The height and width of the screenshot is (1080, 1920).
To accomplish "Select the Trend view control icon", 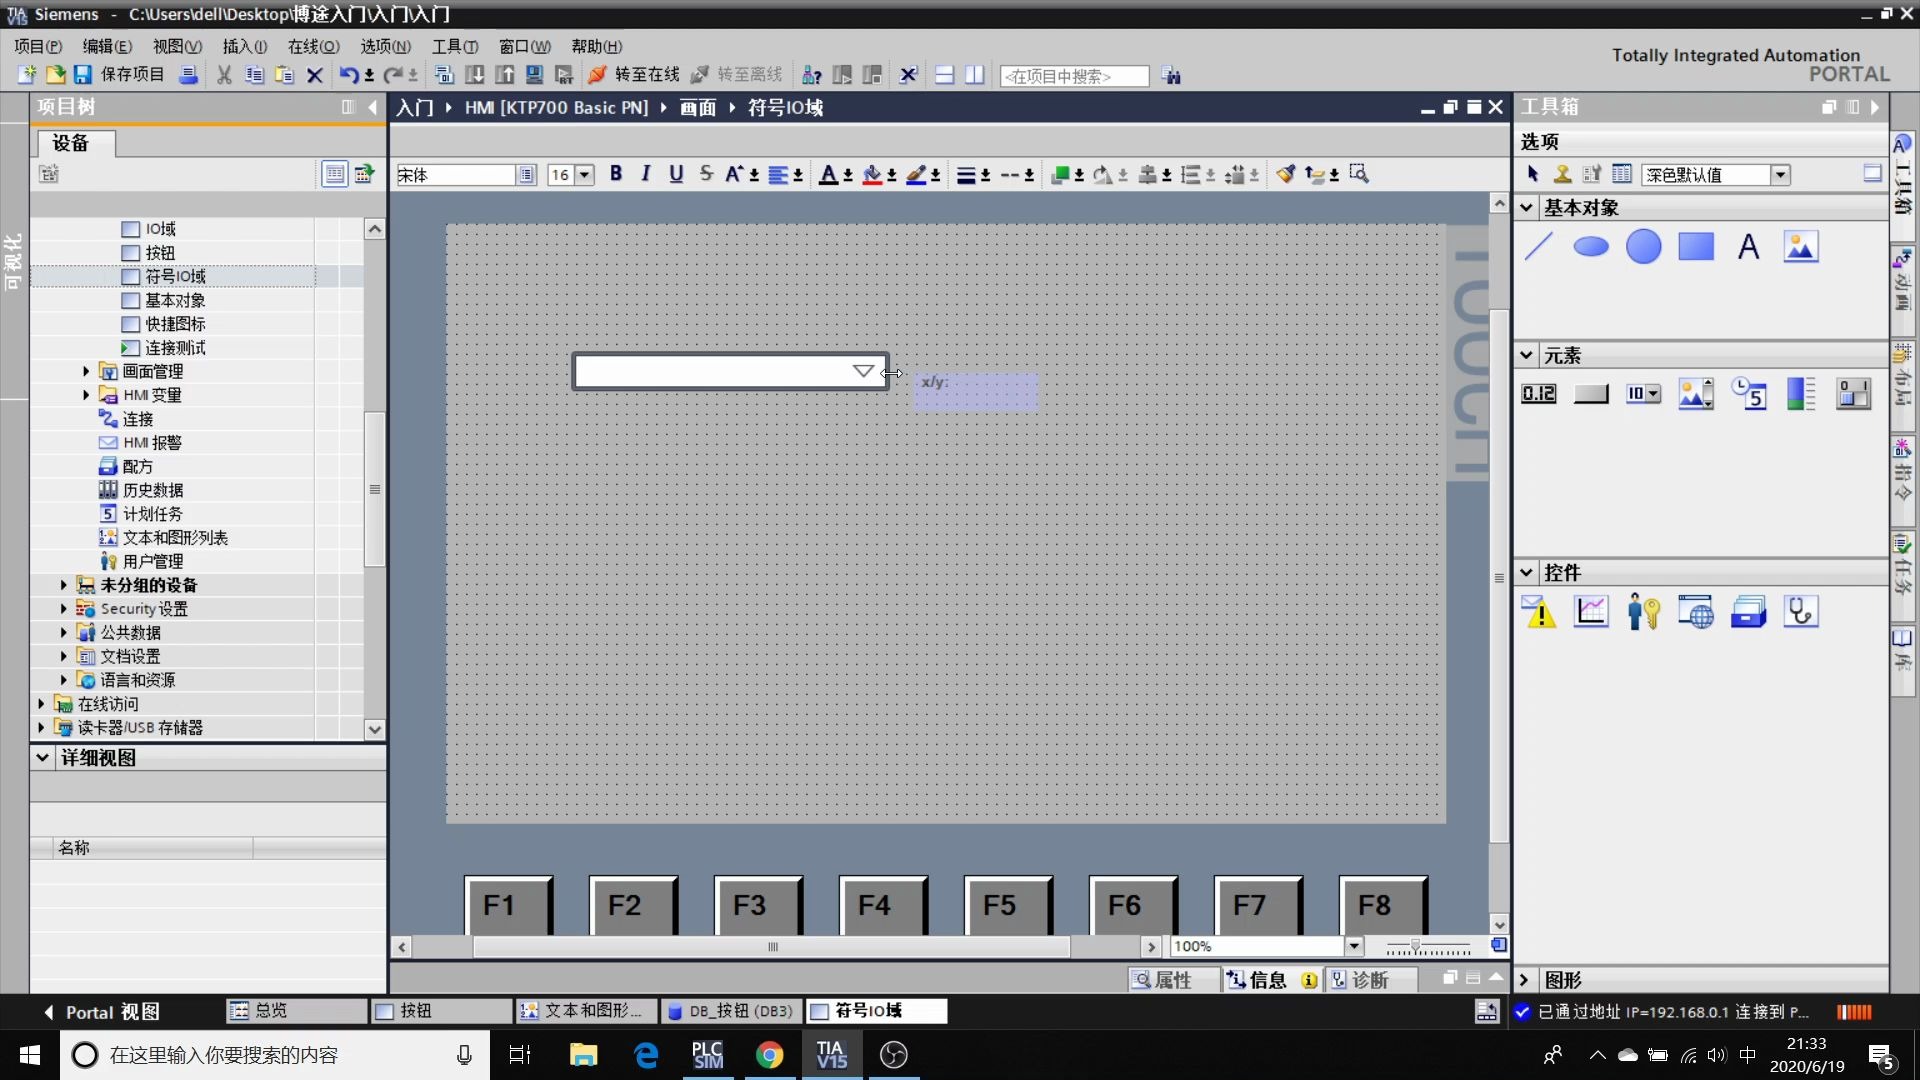I will coord(1590,611).
